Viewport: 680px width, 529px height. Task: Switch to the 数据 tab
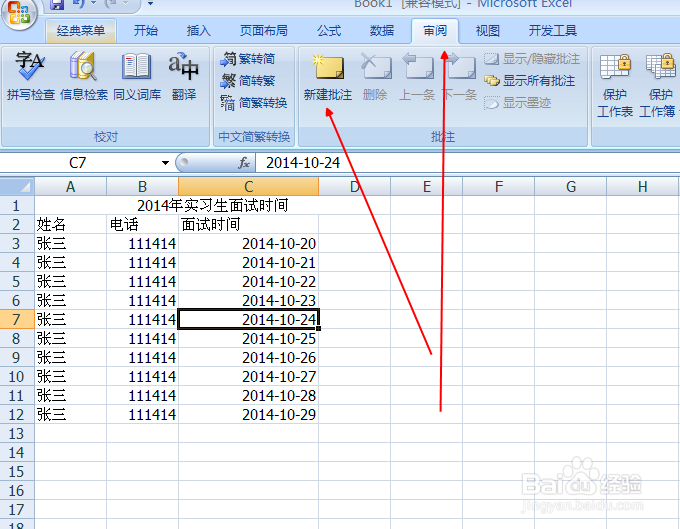tap(382, 31)
